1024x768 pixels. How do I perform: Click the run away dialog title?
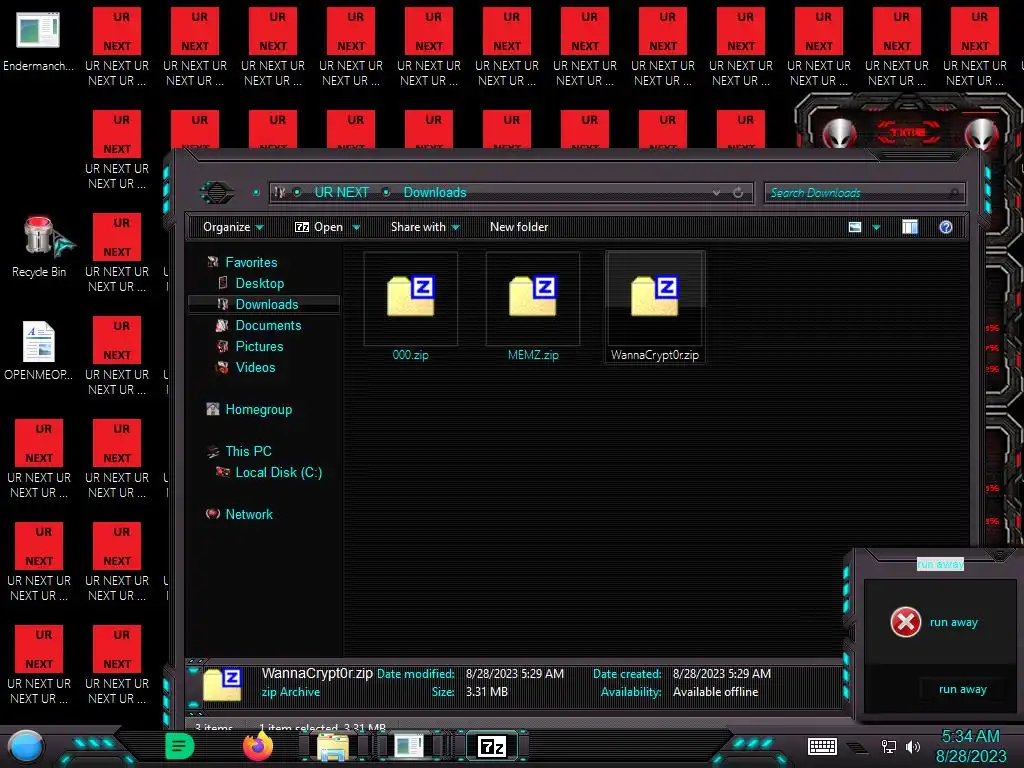pos(940,564)
